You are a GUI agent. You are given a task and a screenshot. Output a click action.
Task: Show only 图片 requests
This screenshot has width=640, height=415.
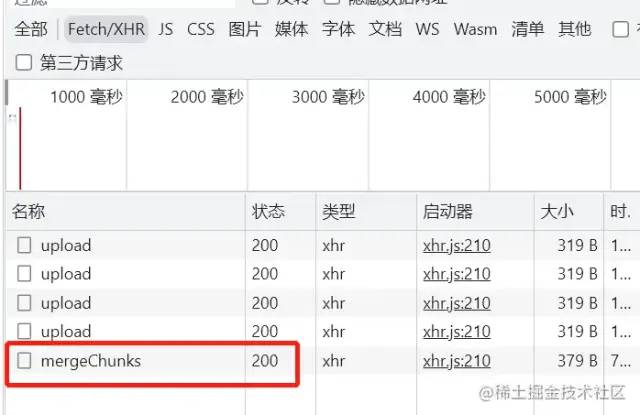click(244, 29)
